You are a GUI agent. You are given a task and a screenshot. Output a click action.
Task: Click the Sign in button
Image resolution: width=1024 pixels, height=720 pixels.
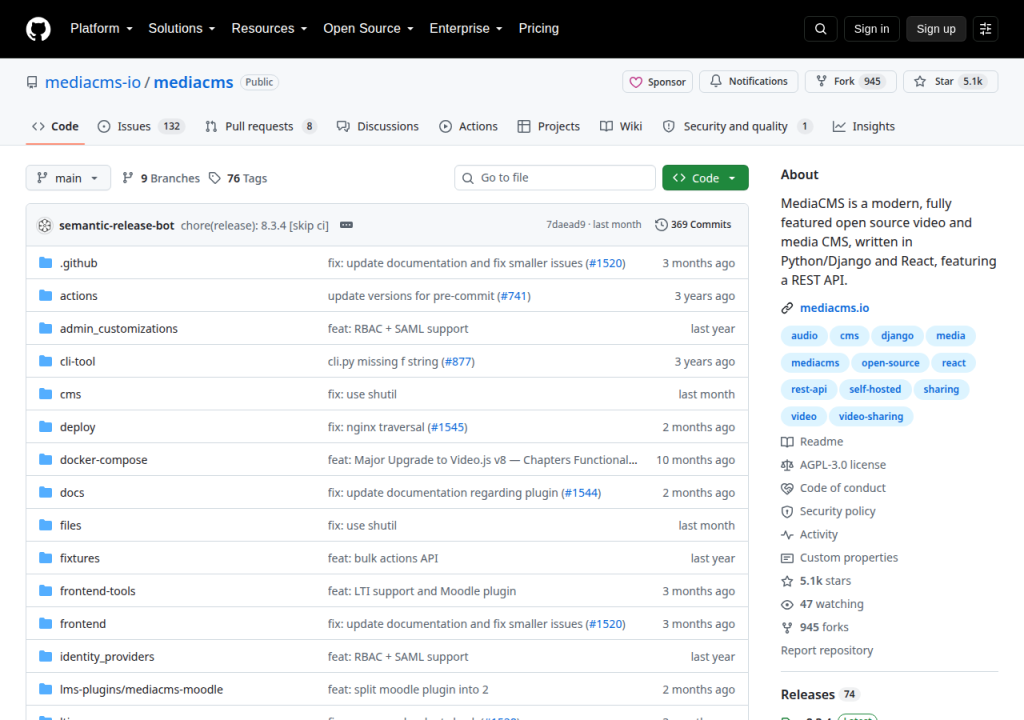[871, 29]
